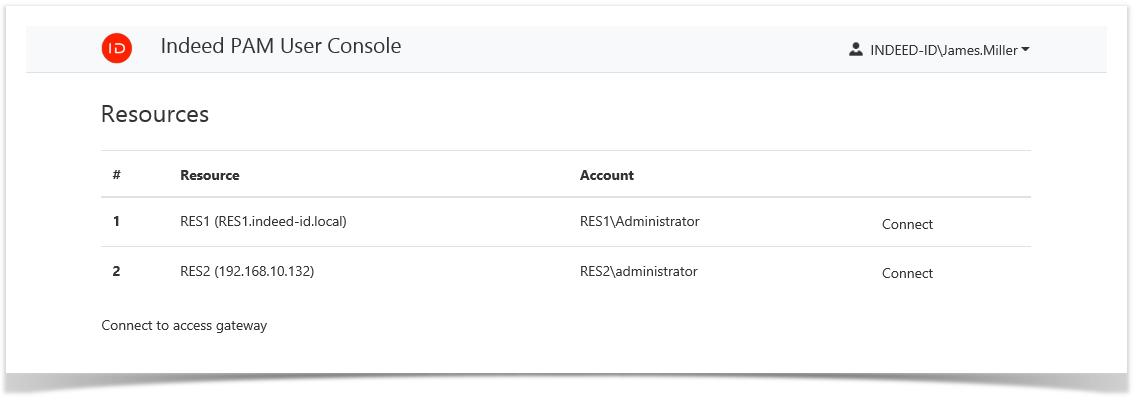Click the Indeed PAM User Console title

[x=280, y=46]
